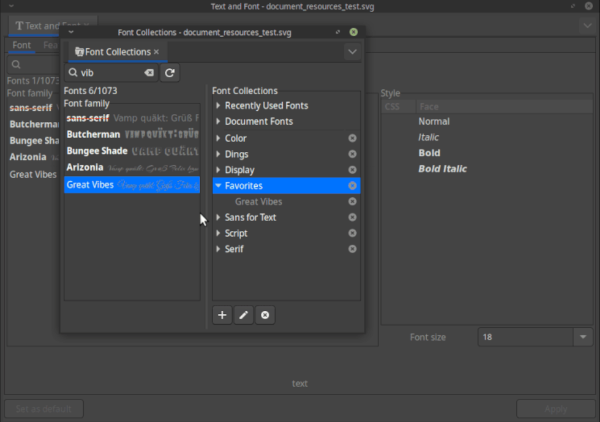Remove the Script collection

pos(352,233)
